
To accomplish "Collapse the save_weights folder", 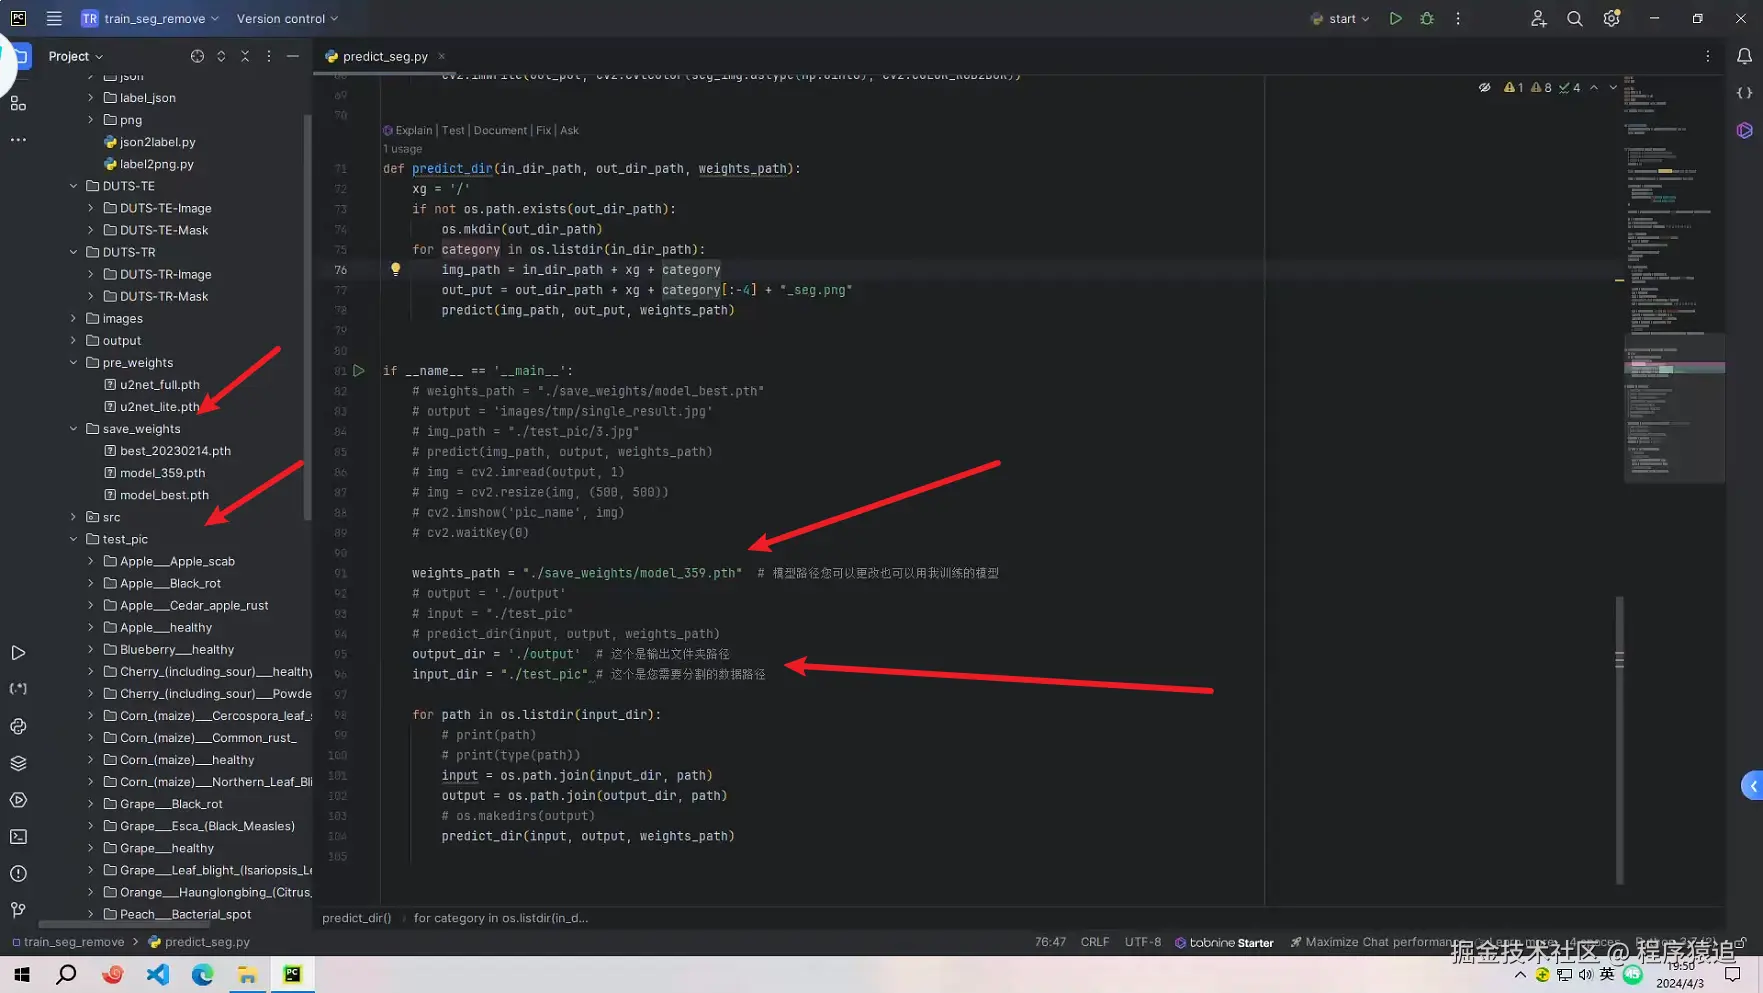I will (x=73, y=429).
